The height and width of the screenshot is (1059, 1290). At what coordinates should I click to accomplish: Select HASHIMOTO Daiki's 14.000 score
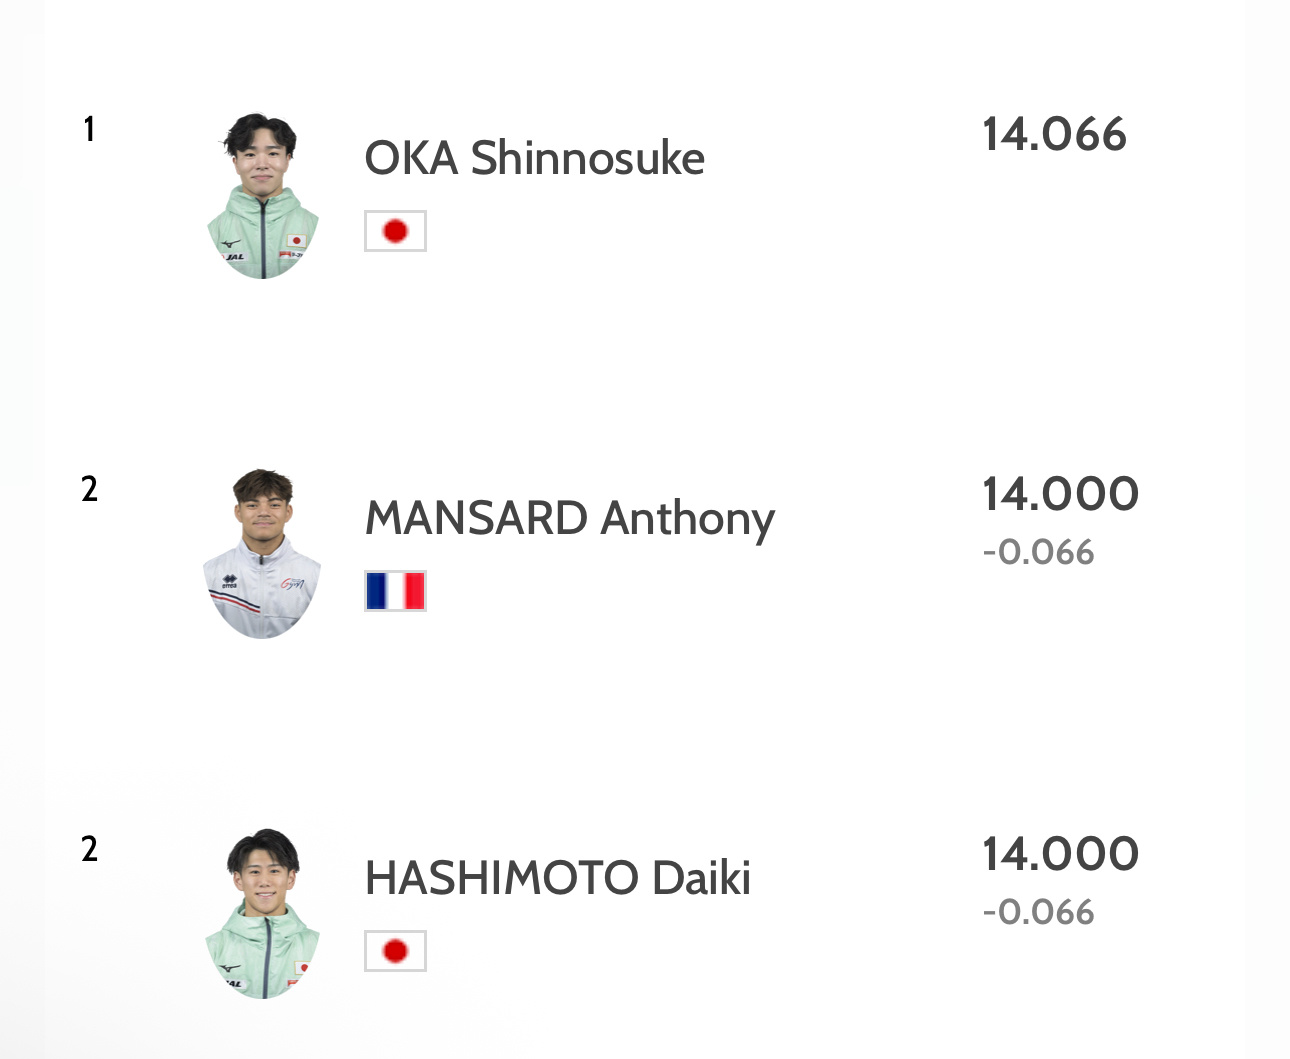click(1060, 854)
